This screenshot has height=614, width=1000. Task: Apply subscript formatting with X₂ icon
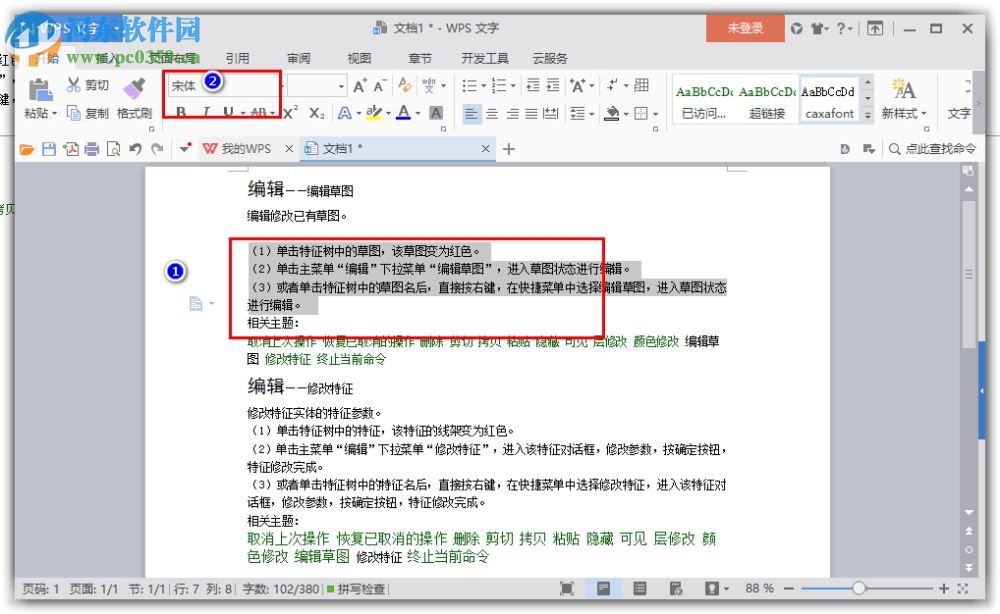(x=316, y=114)
